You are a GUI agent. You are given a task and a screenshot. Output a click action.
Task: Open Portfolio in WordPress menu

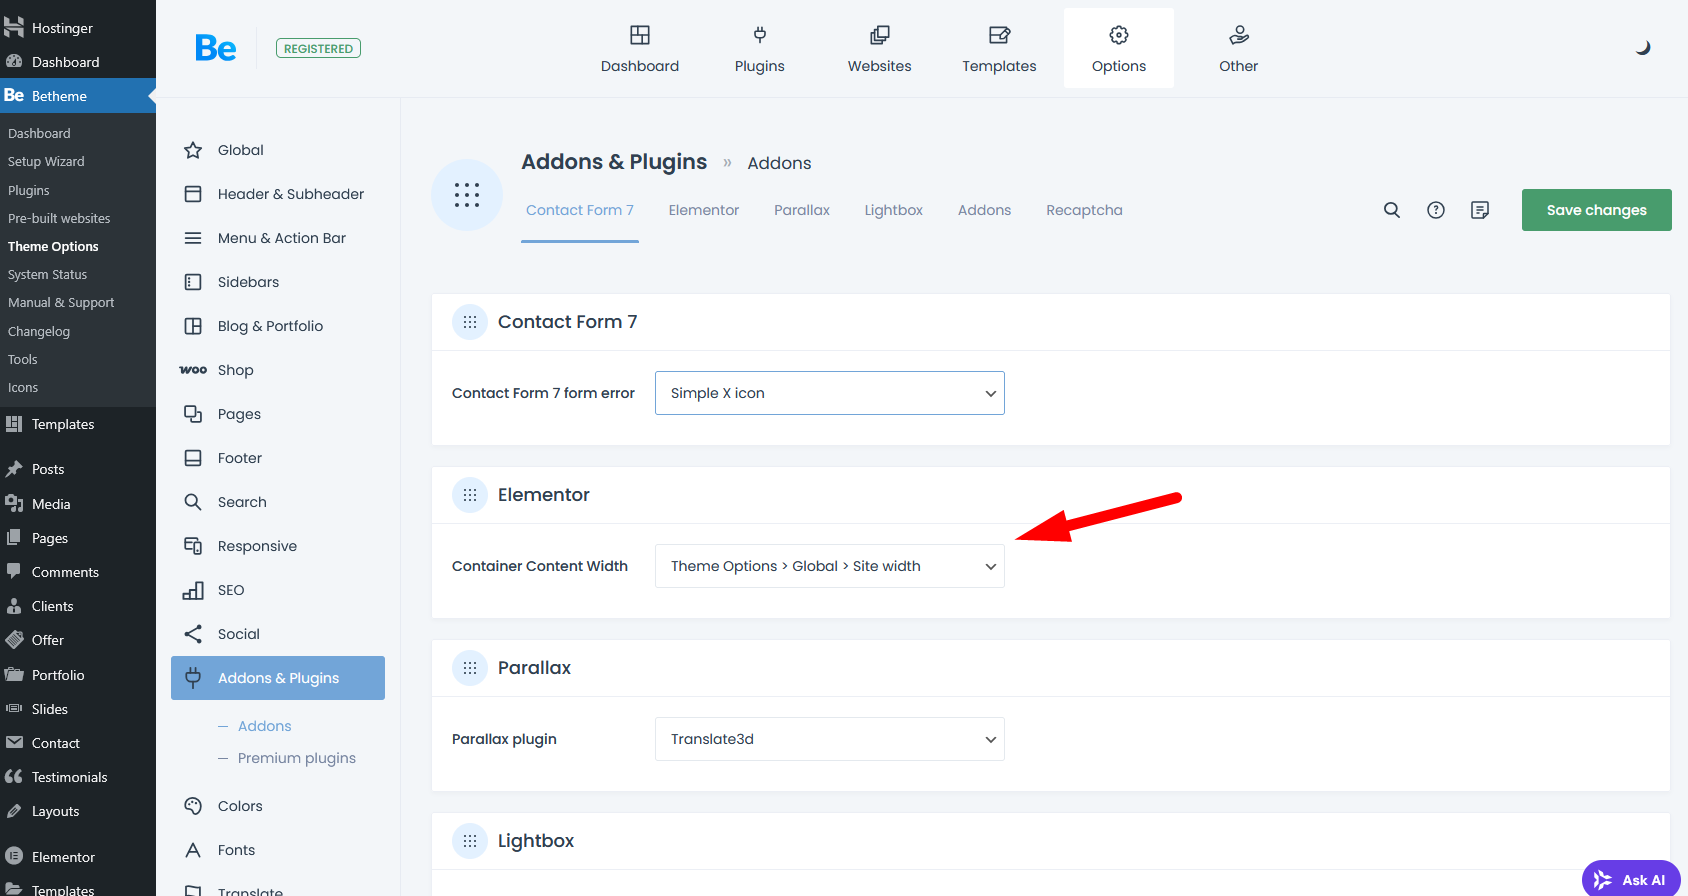point(78,675)
